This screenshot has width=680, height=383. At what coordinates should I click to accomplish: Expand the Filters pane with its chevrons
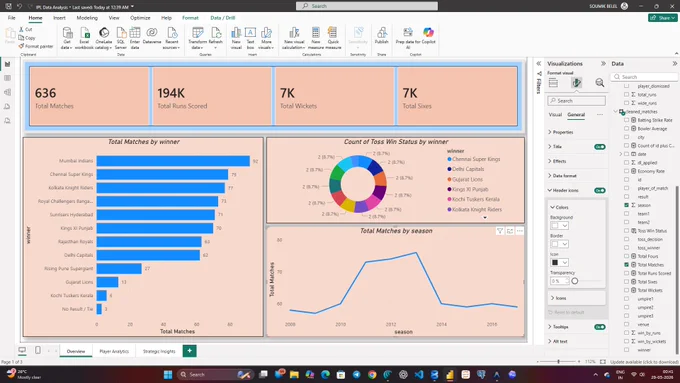pyautogui.click(x=539, y=63)
